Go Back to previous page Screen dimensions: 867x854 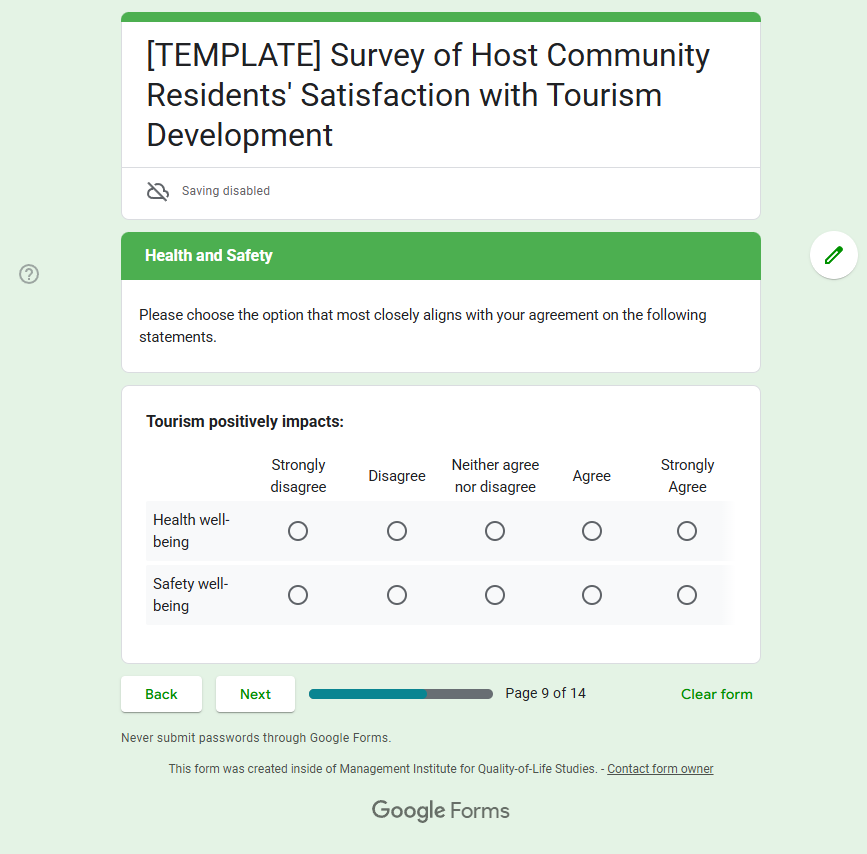(x=161, y=694)
